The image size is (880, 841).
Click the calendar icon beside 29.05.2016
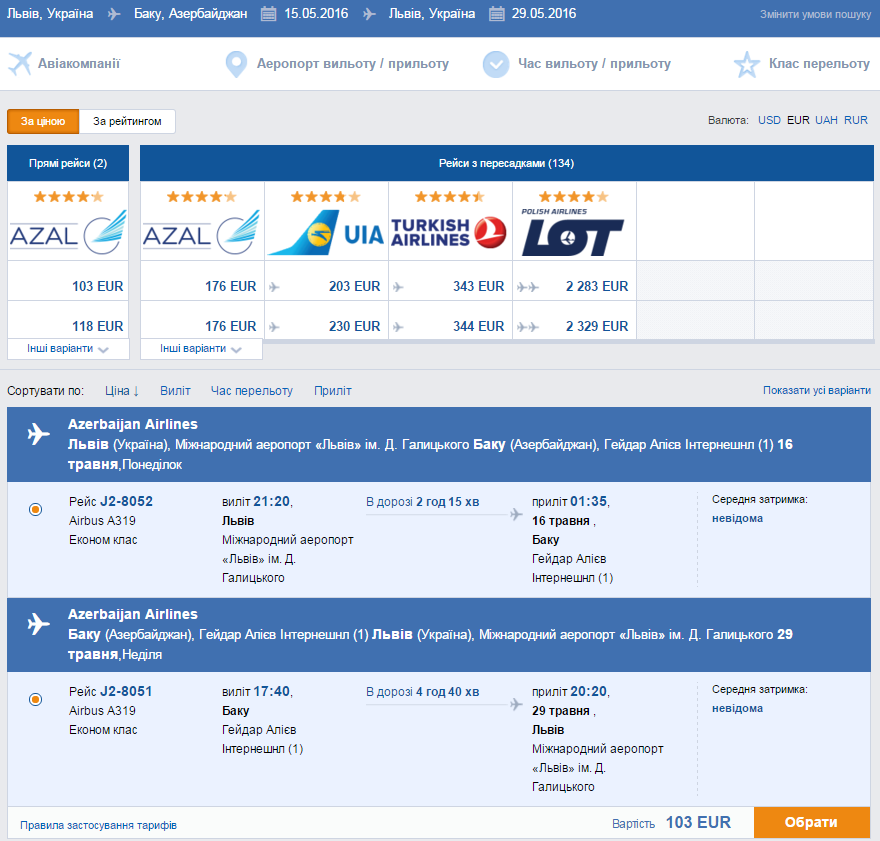(496, 13)
